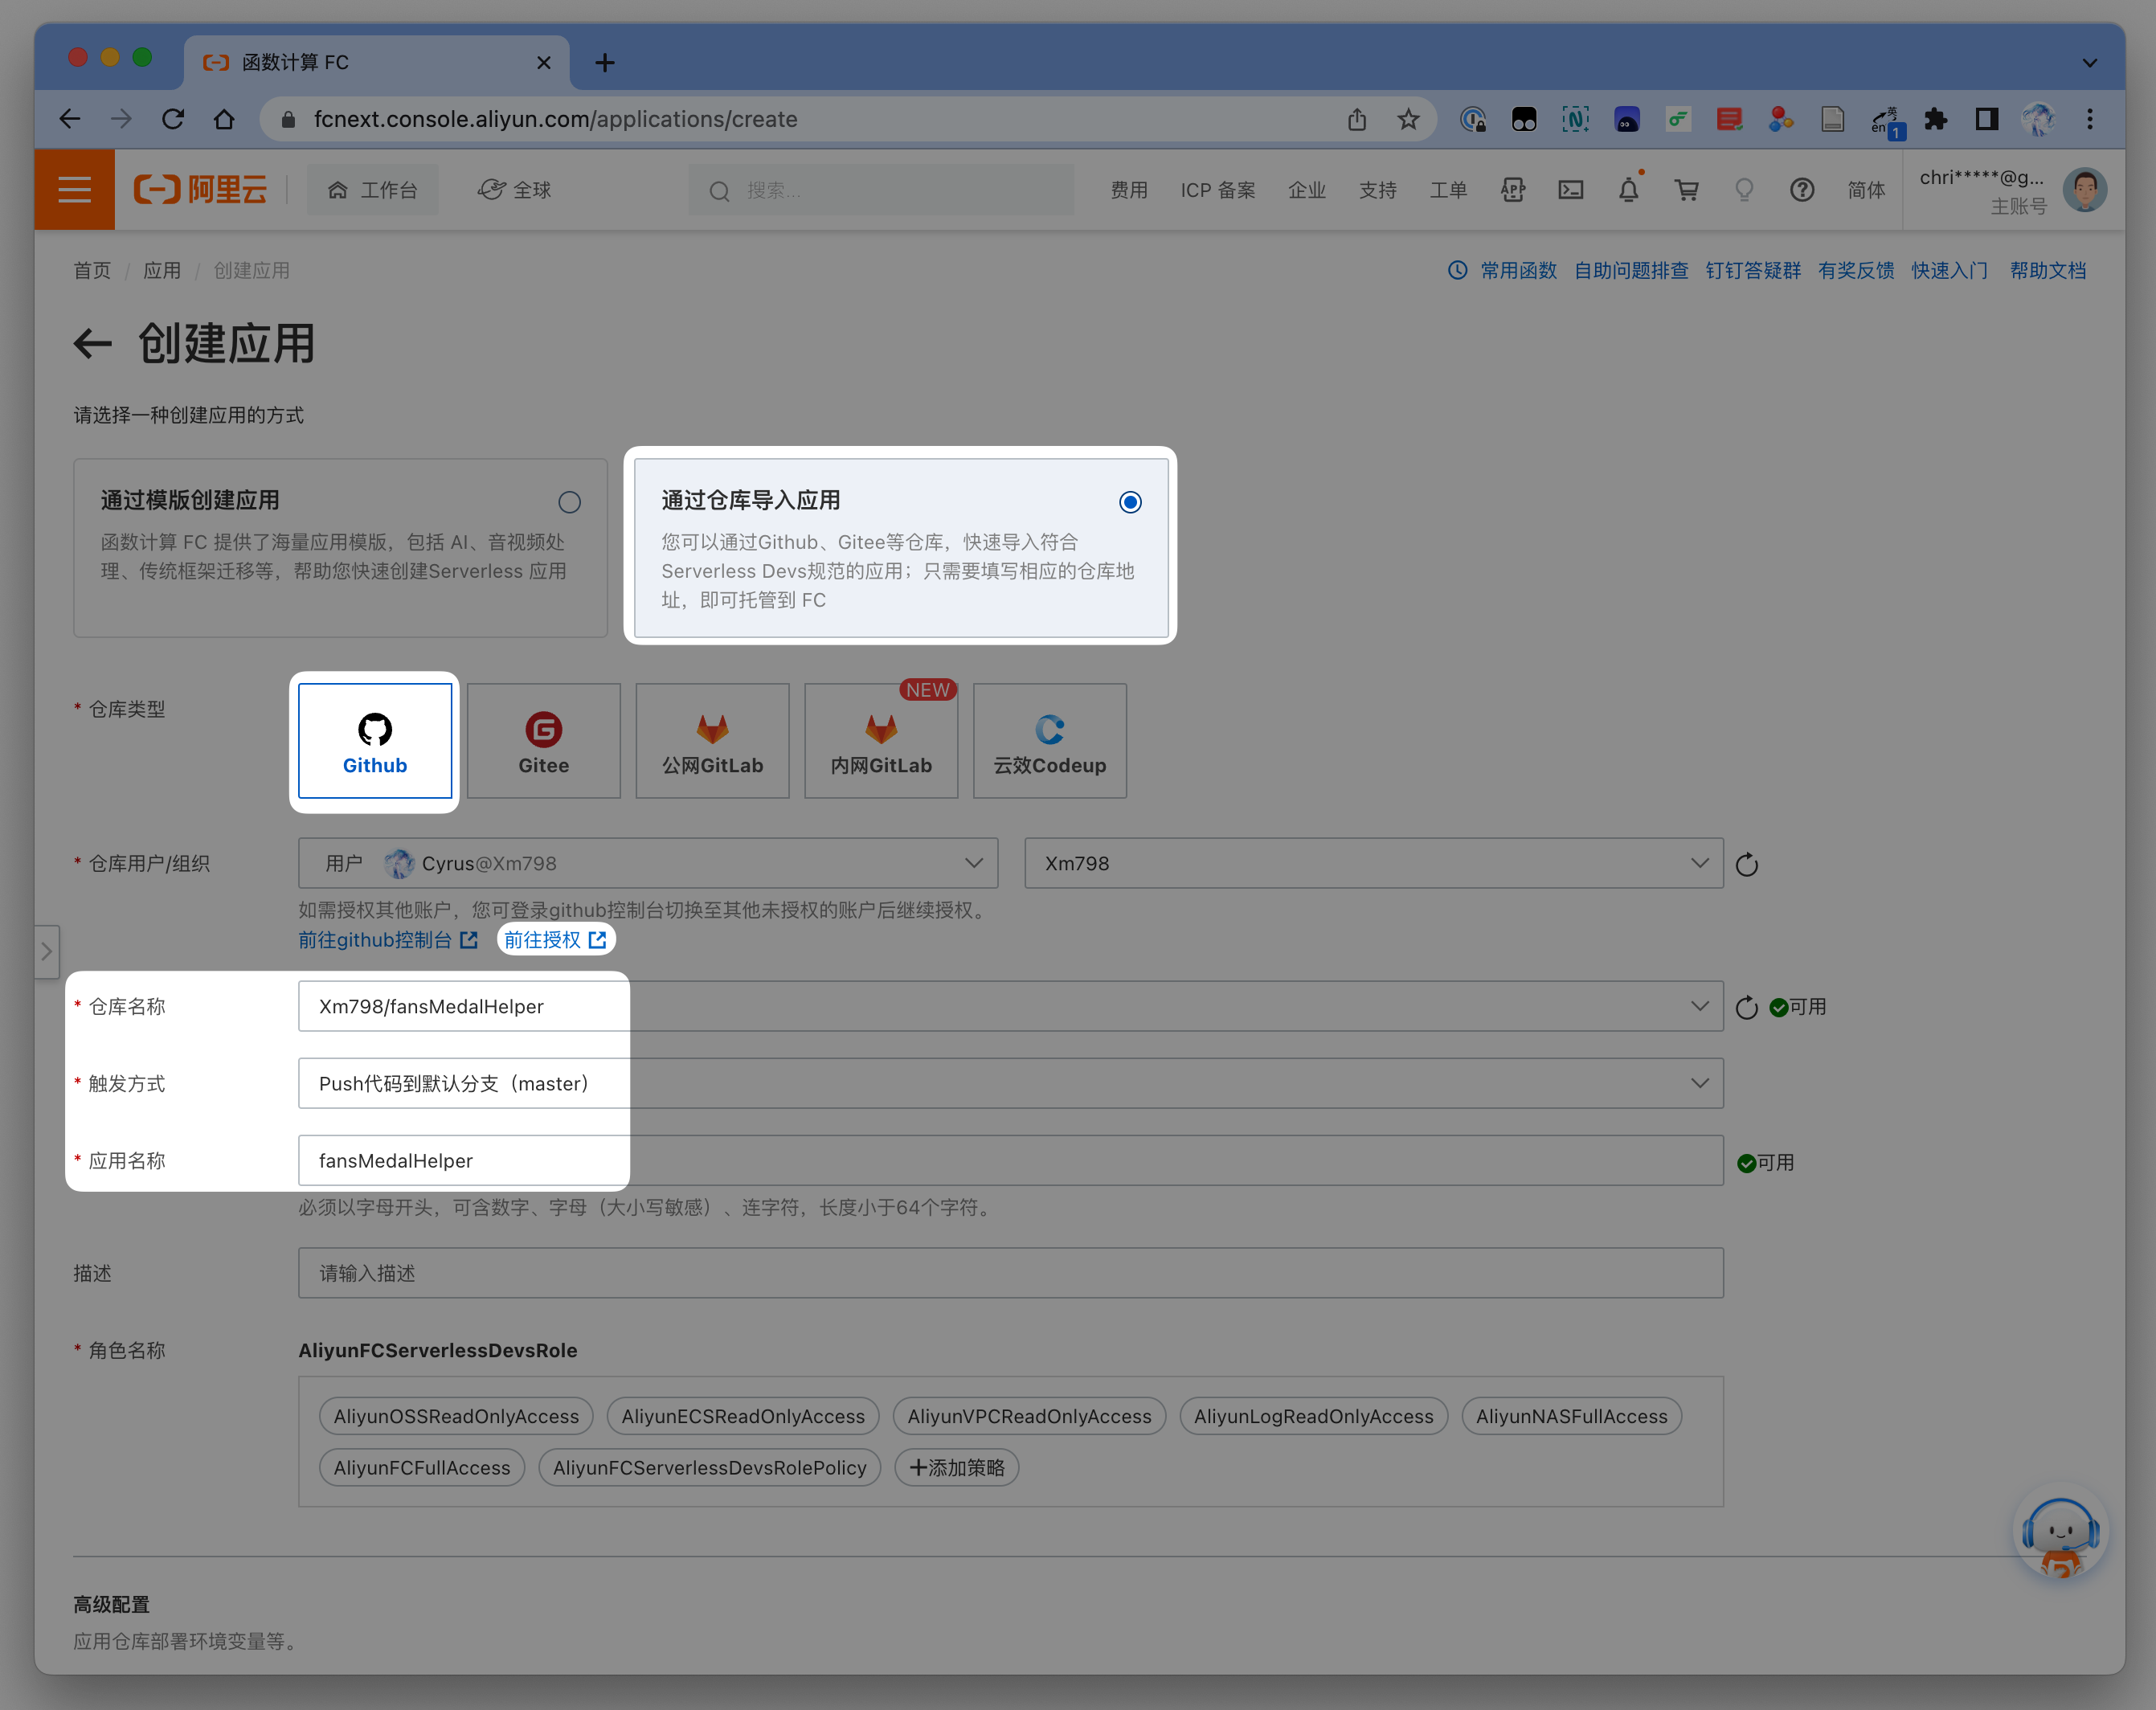Open the Aliyun hamburger menu
The image size is (2156, 1710).
pos(74,190)
